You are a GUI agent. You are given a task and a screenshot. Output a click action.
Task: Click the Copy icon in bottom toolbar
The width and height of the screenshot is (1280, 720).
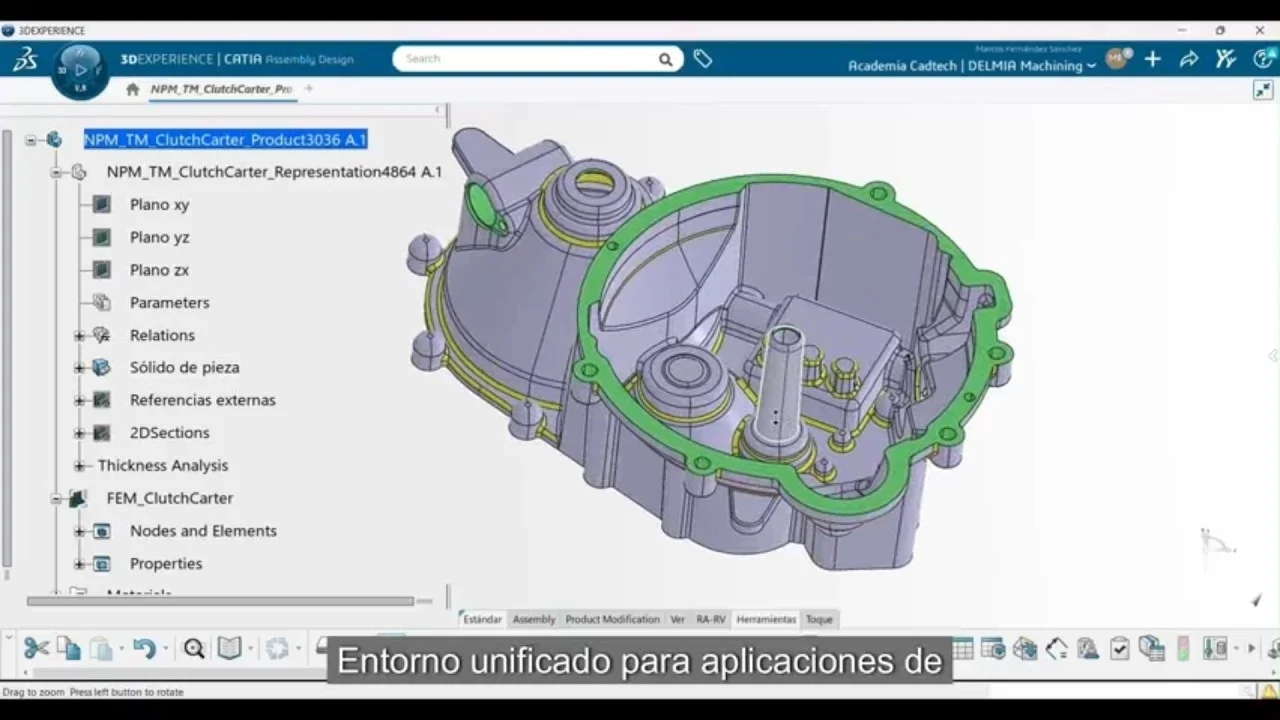tap(69, 648)
